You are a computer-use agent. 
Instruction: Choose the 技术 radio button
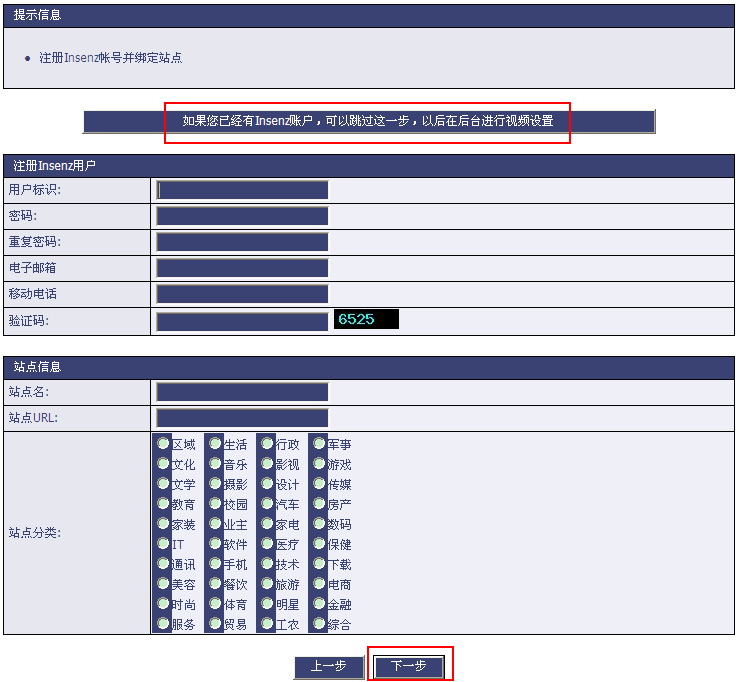pos(267,563)
